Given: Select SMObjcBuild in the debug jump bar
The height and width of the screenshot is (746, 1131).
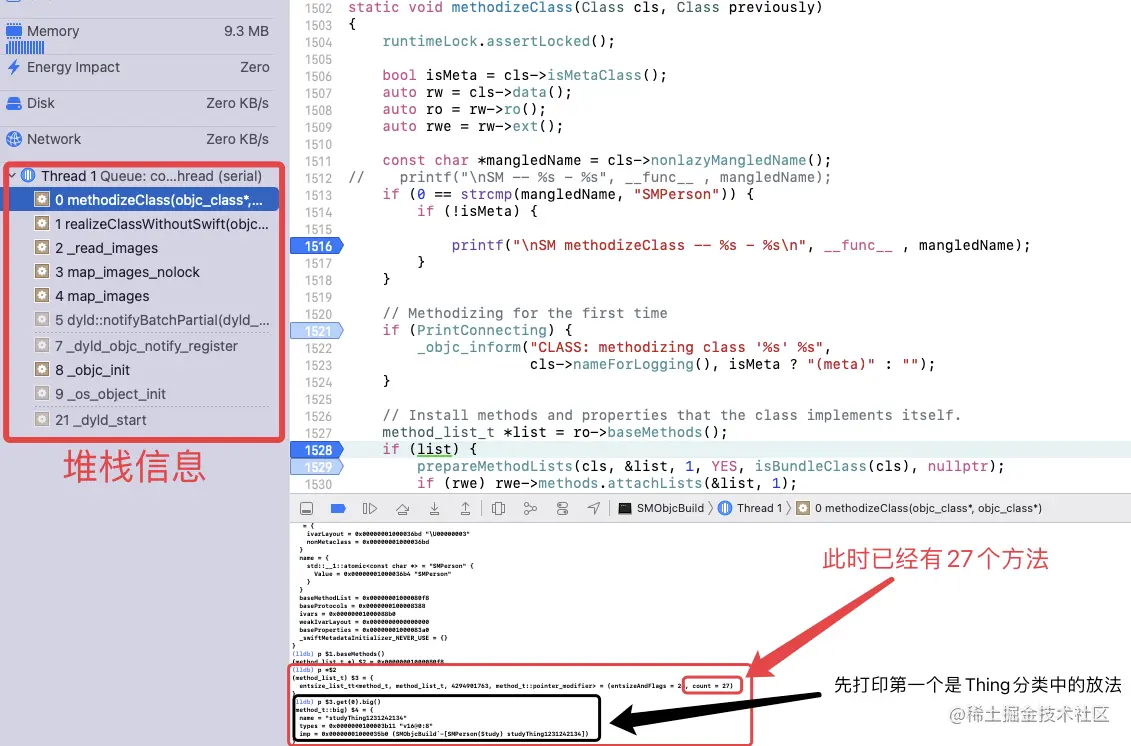Looking at the screenshot, I should [x=661, y=508].
